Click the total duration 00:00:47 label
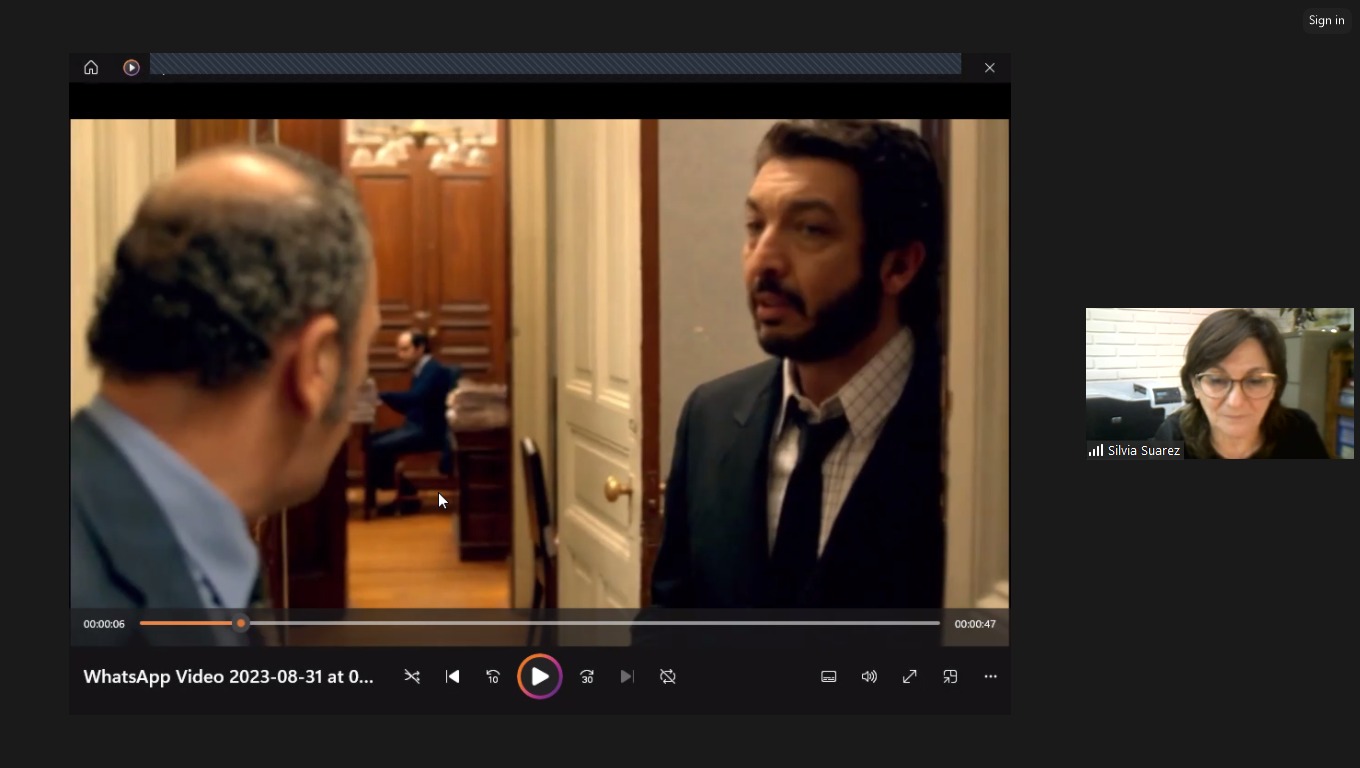This screenshot has height=768, width=1360. 974,624
